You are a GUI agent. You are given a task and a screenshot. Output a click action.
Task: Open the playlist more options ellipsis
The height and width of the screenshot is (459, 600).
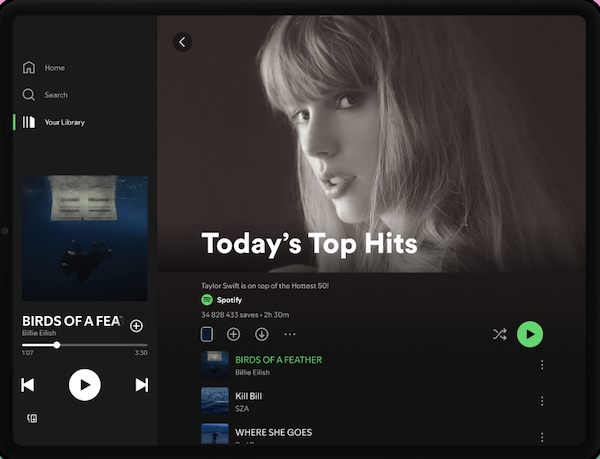tap(290, 334)
